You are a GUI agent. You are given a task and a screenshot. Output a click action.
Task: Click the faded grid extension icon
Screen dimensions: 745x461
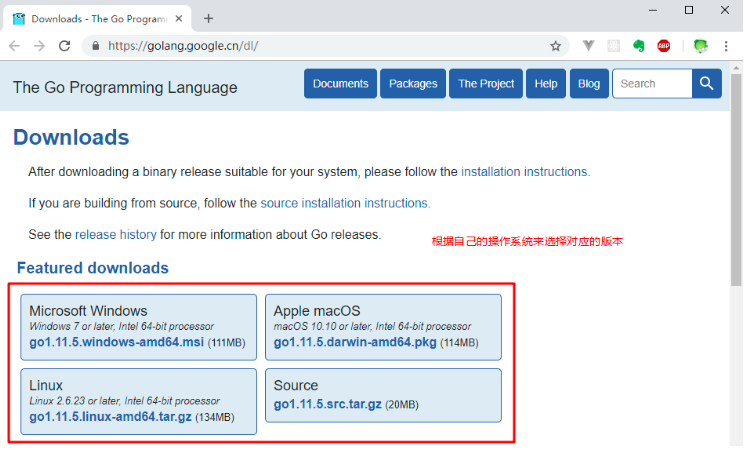tap(613, 46)
